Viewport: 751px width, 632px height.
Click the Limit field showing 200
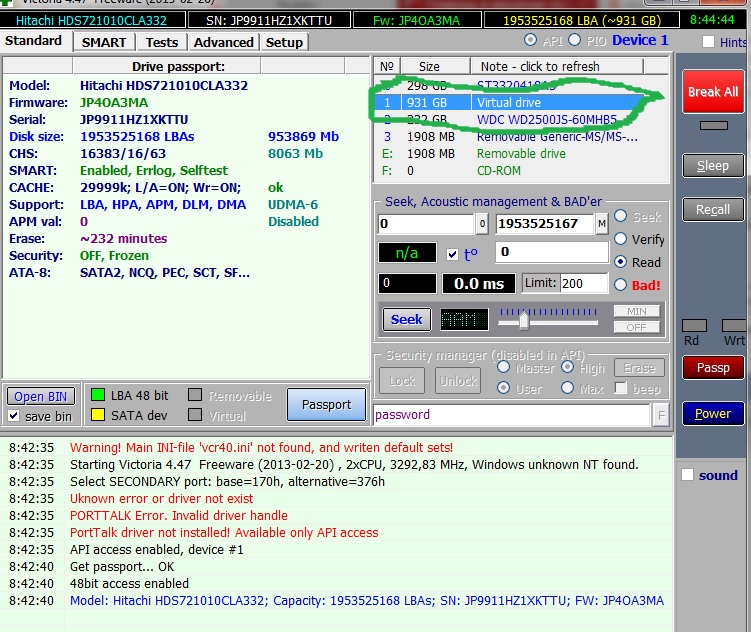583,283
